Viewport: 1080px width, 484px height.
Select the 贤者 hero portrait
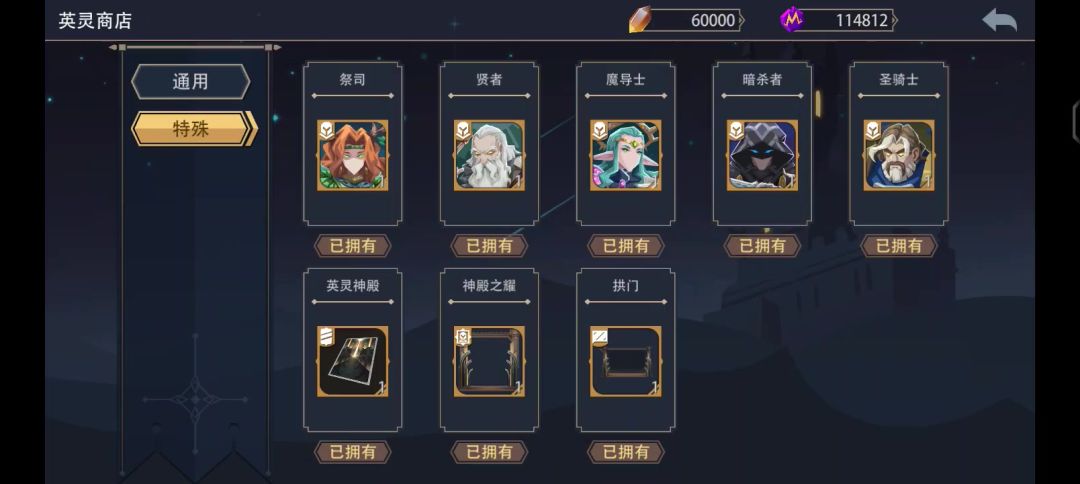pyautogui.click(x=489, y=155)
